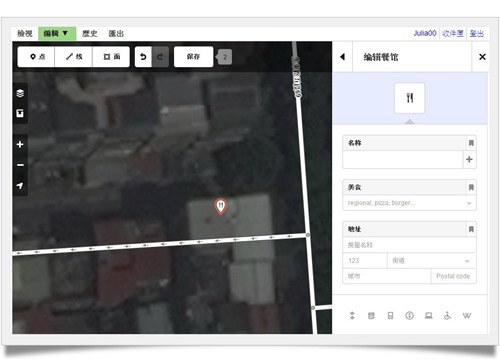The image size is (500, 362).
Task: Click the Postal code field
Action: point(453,276)
